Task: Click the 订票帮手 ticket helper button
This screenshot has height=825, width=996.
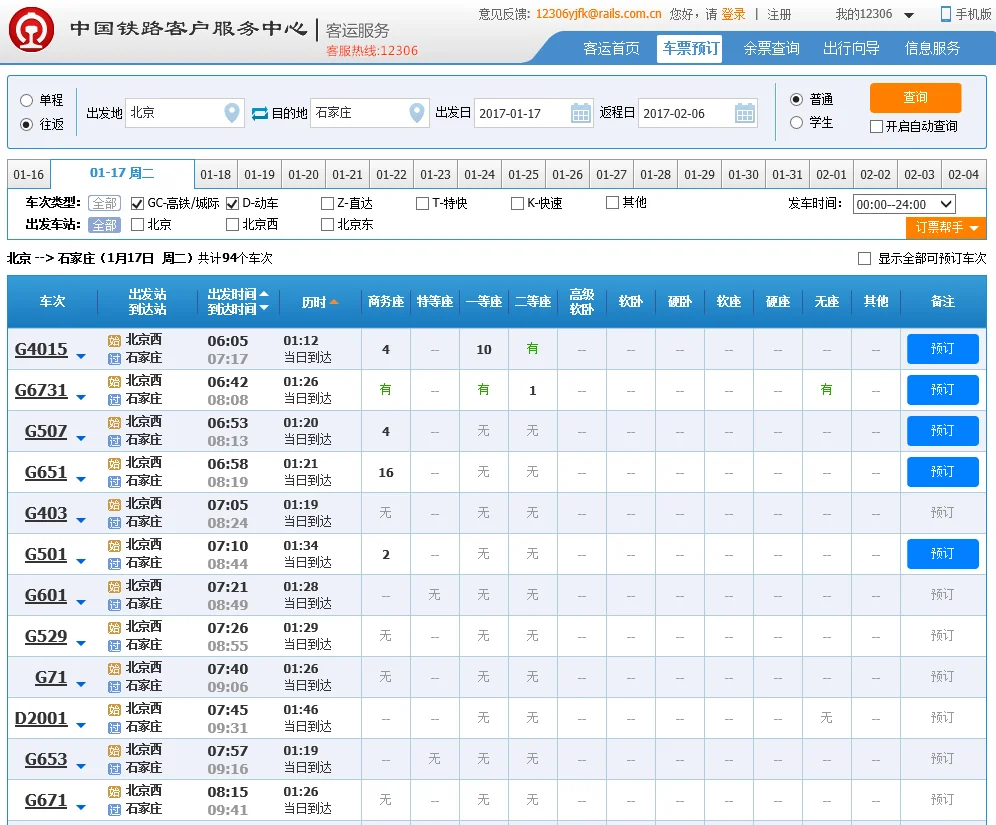Action: pyautogui.click(x=944, y=228)
